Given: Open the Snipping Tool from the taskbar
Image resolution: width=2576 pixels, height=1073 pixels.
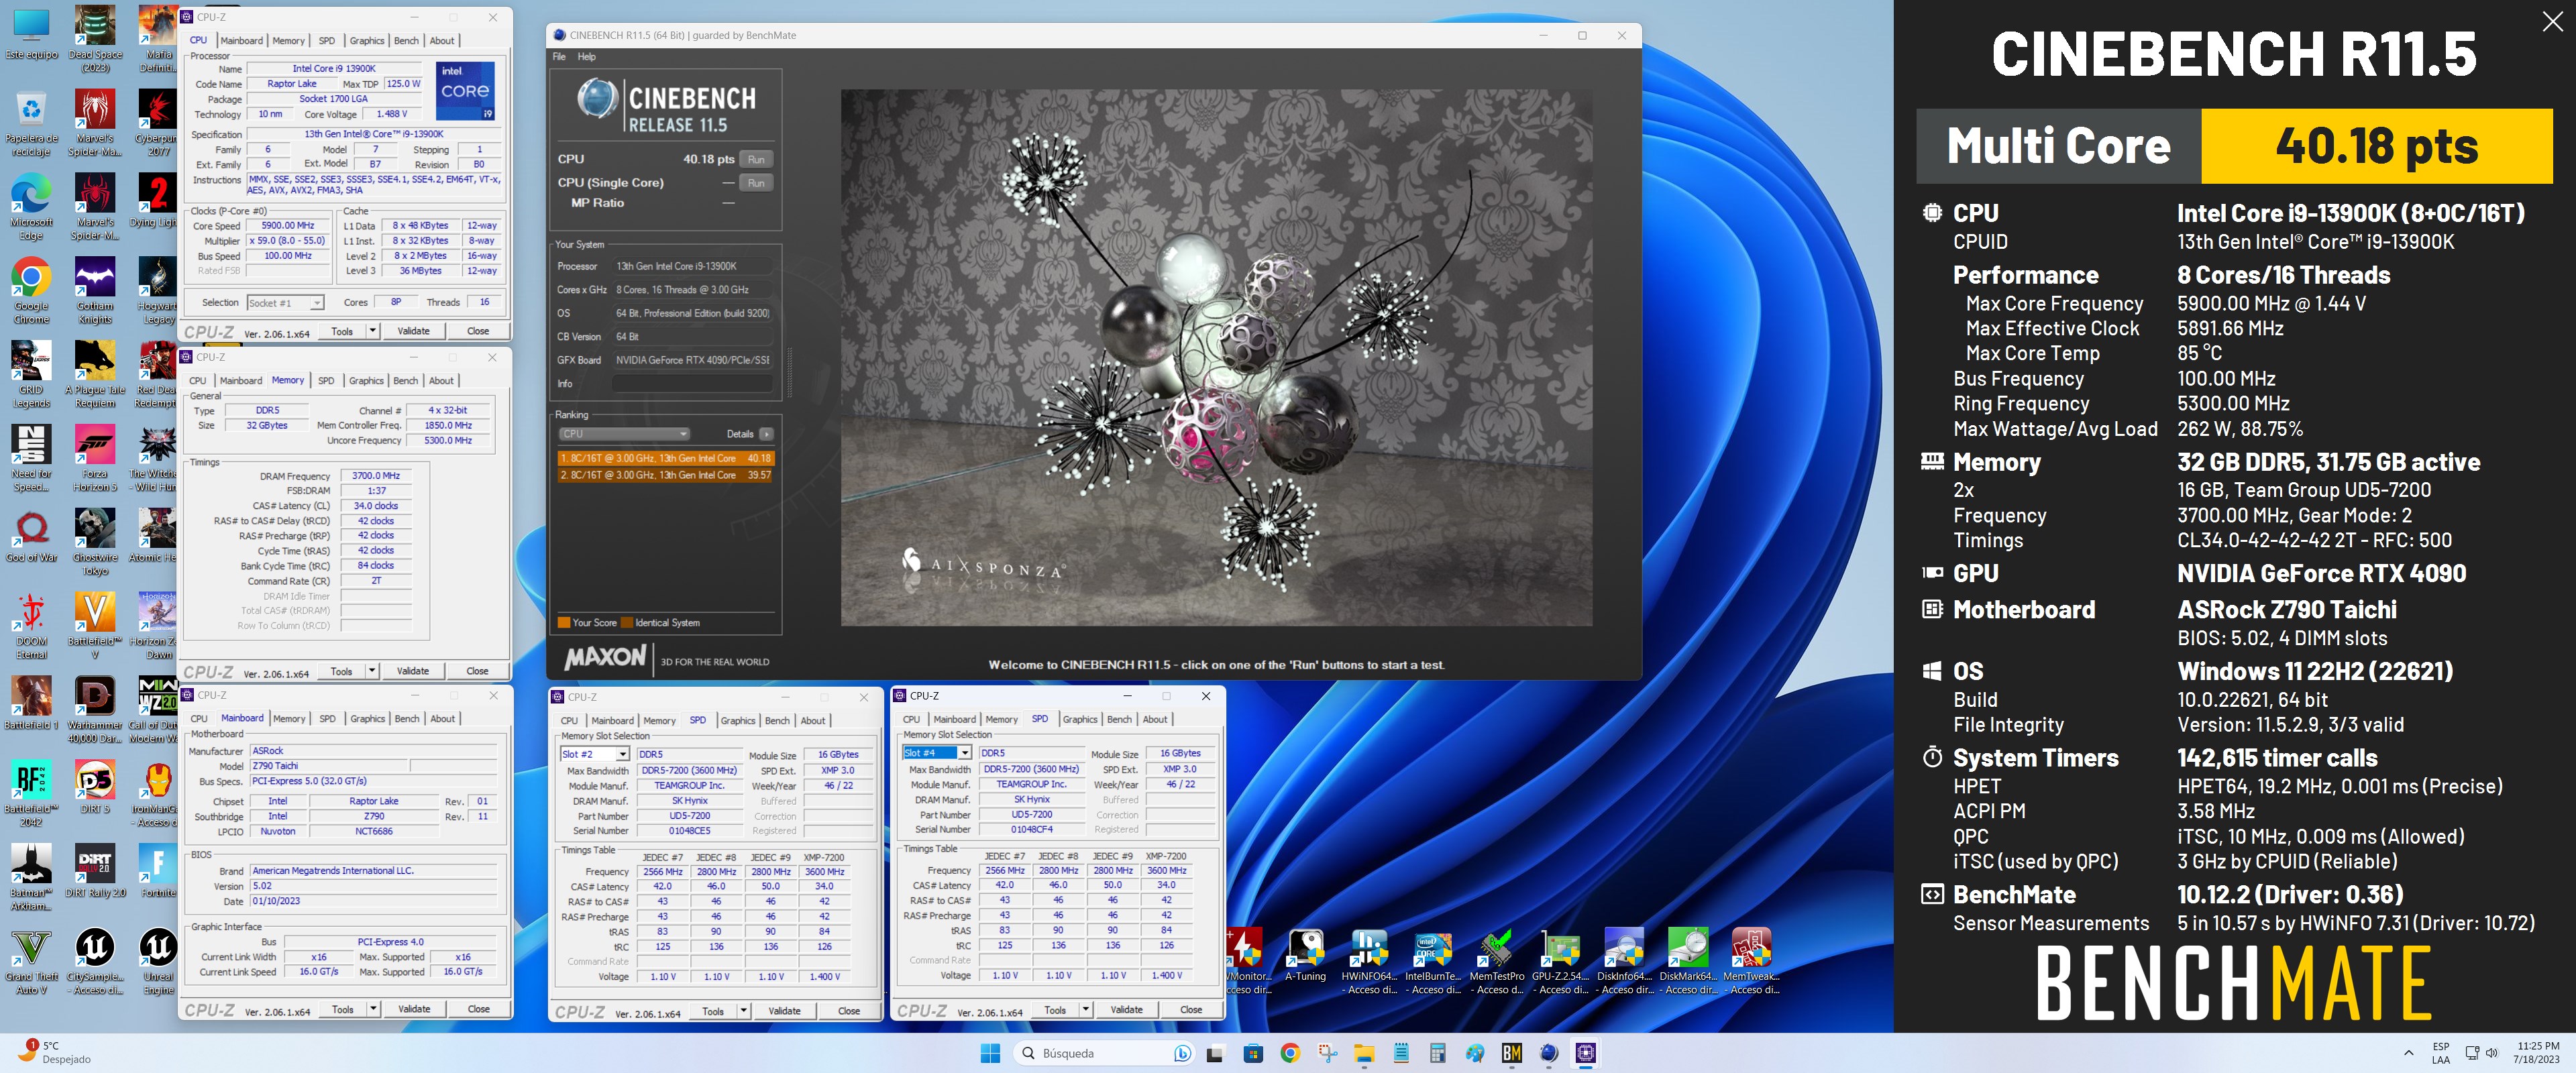Looking at the screenshot, I should (1327, 1052).
